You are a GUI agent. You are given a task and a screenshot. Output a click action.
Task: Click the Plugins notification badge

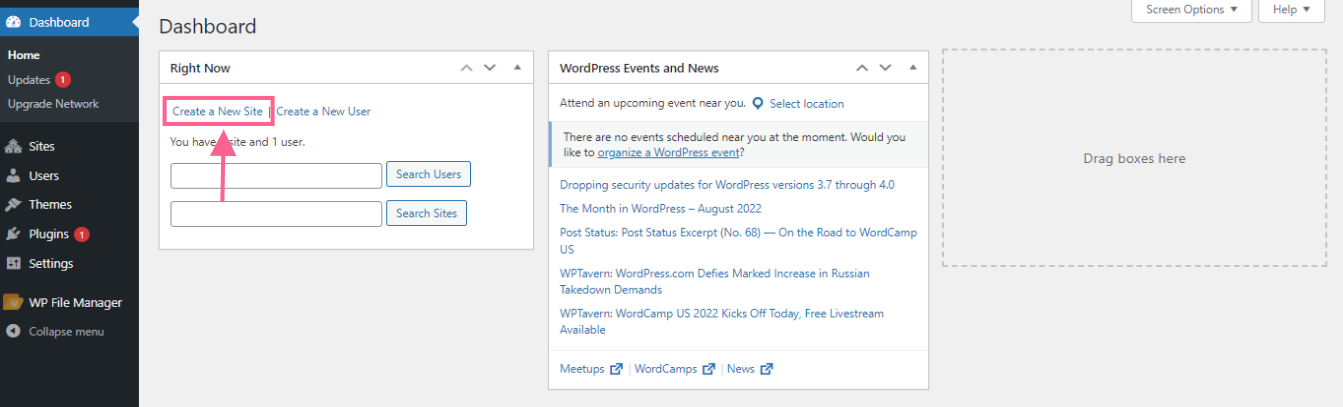click(x=82, y=234)
